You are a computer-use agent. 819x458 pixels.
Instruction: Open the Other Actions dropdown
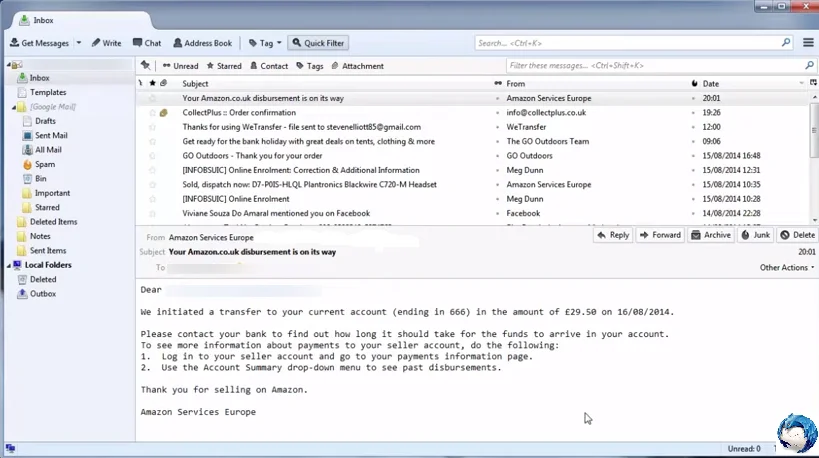click(x=787, y=268)
